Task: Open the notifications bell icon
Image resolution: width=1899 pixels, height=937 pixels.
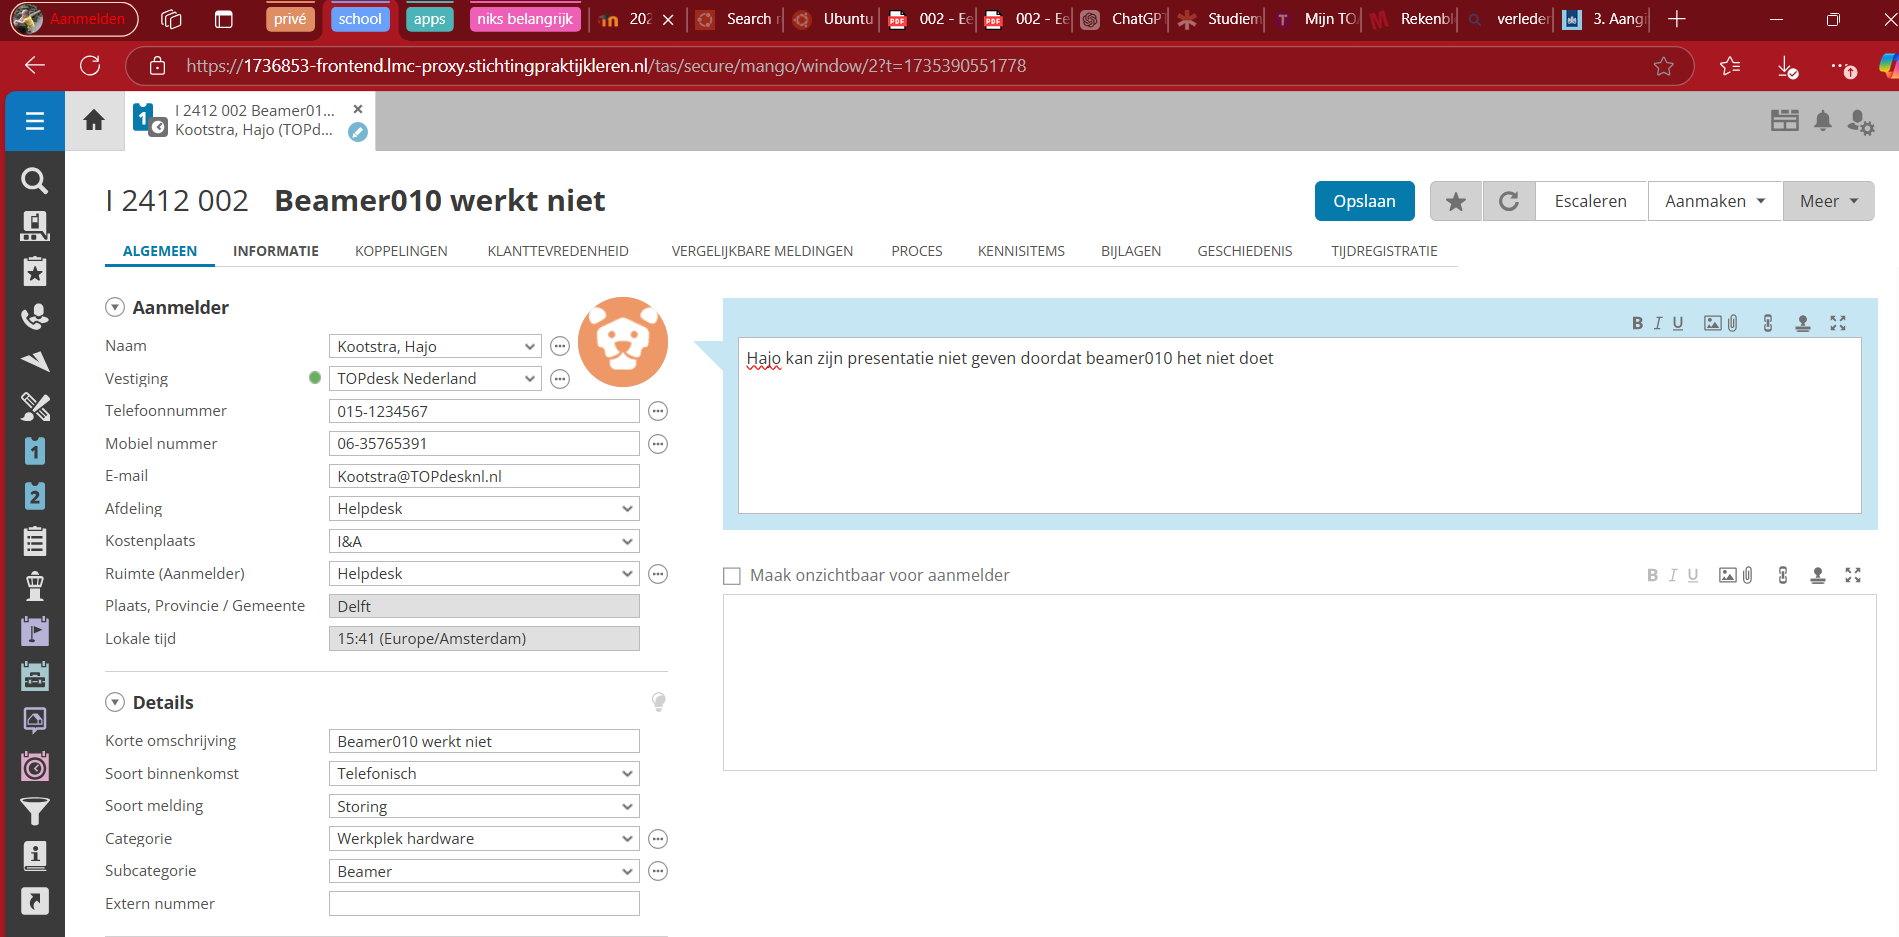Action: (1823, 121)
